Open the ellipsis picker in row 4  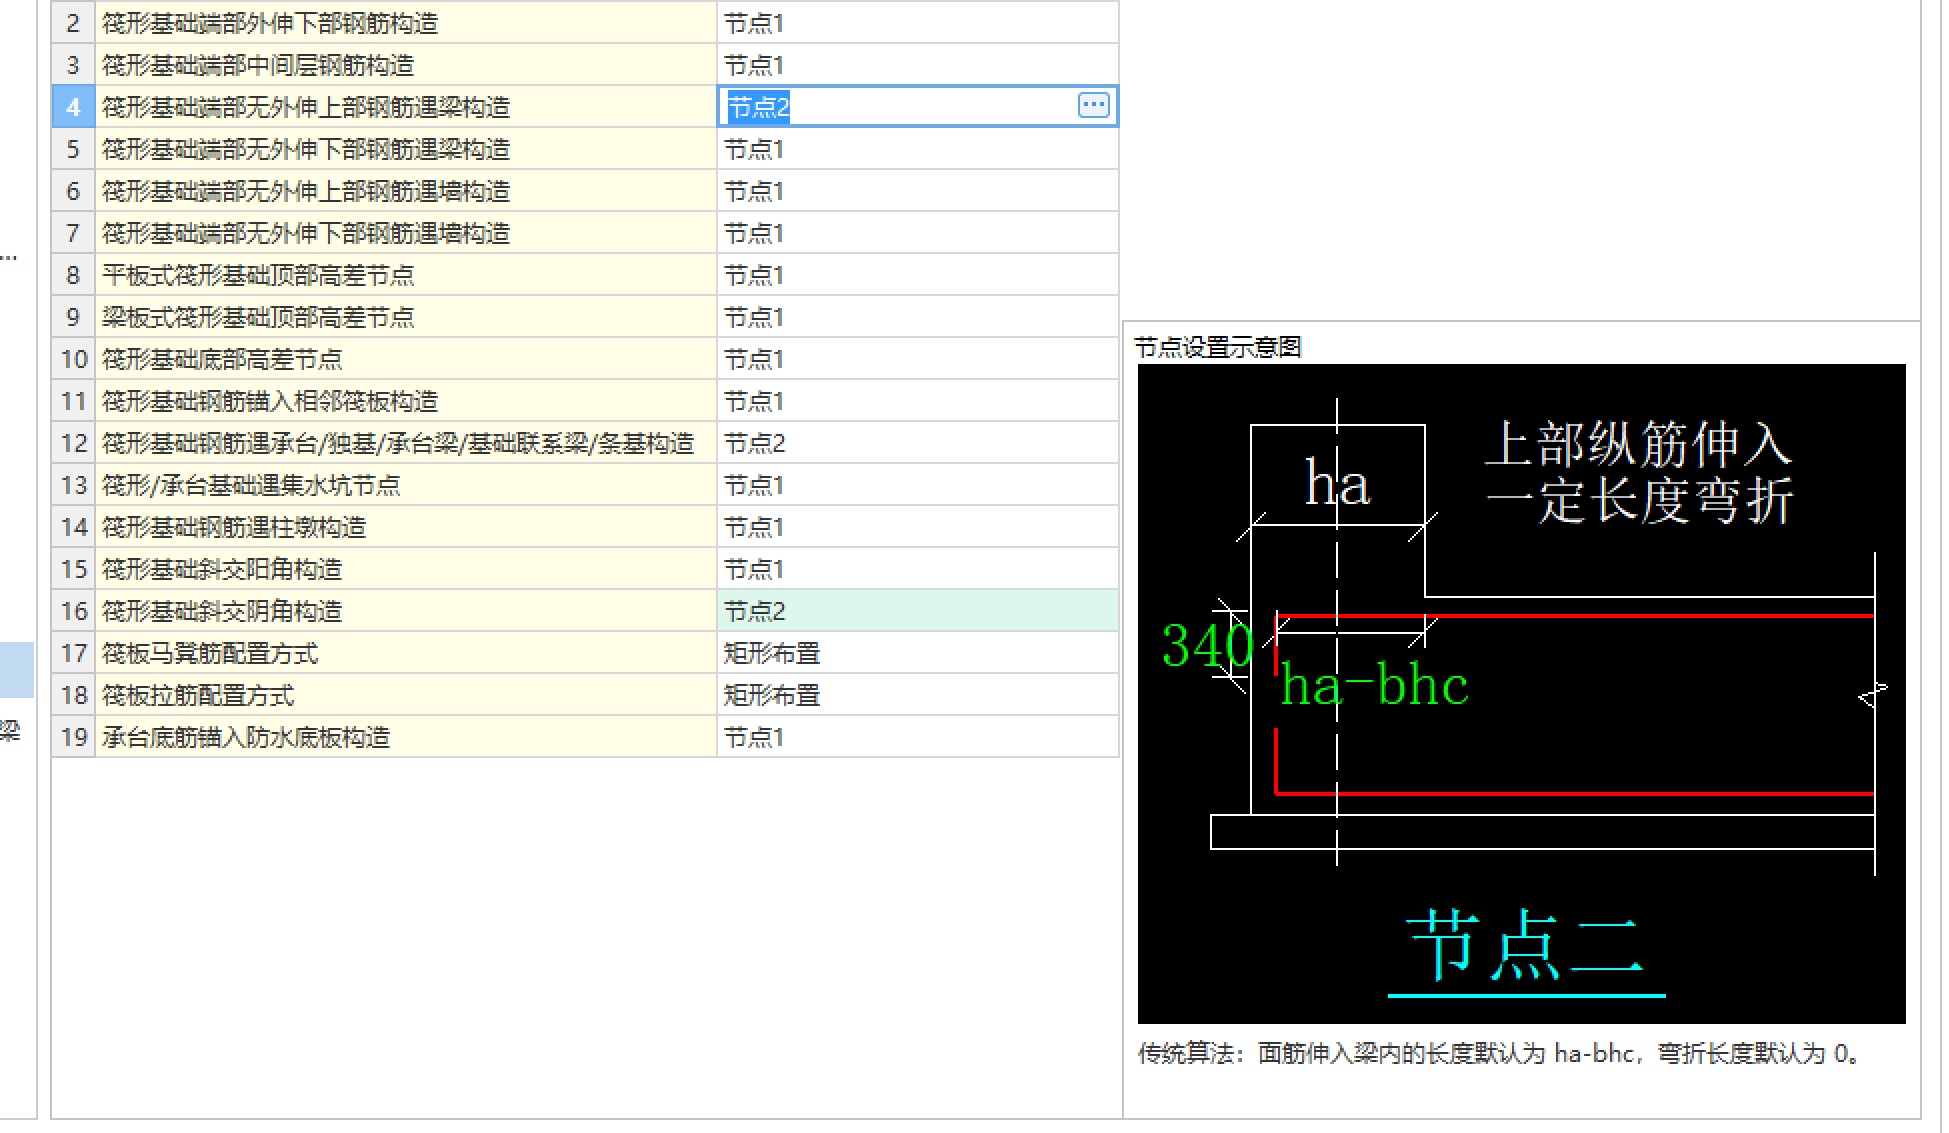[1093, 105]
